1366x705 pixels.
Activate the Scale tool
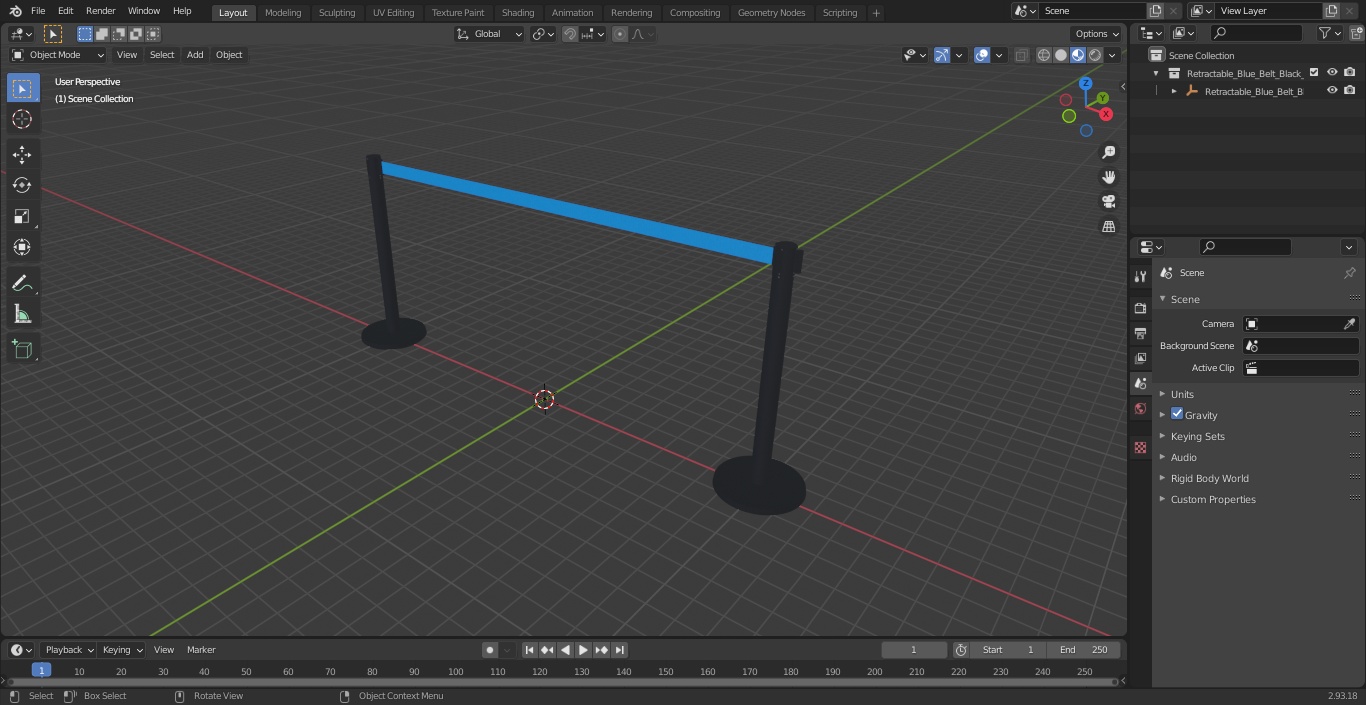(22, 216)
